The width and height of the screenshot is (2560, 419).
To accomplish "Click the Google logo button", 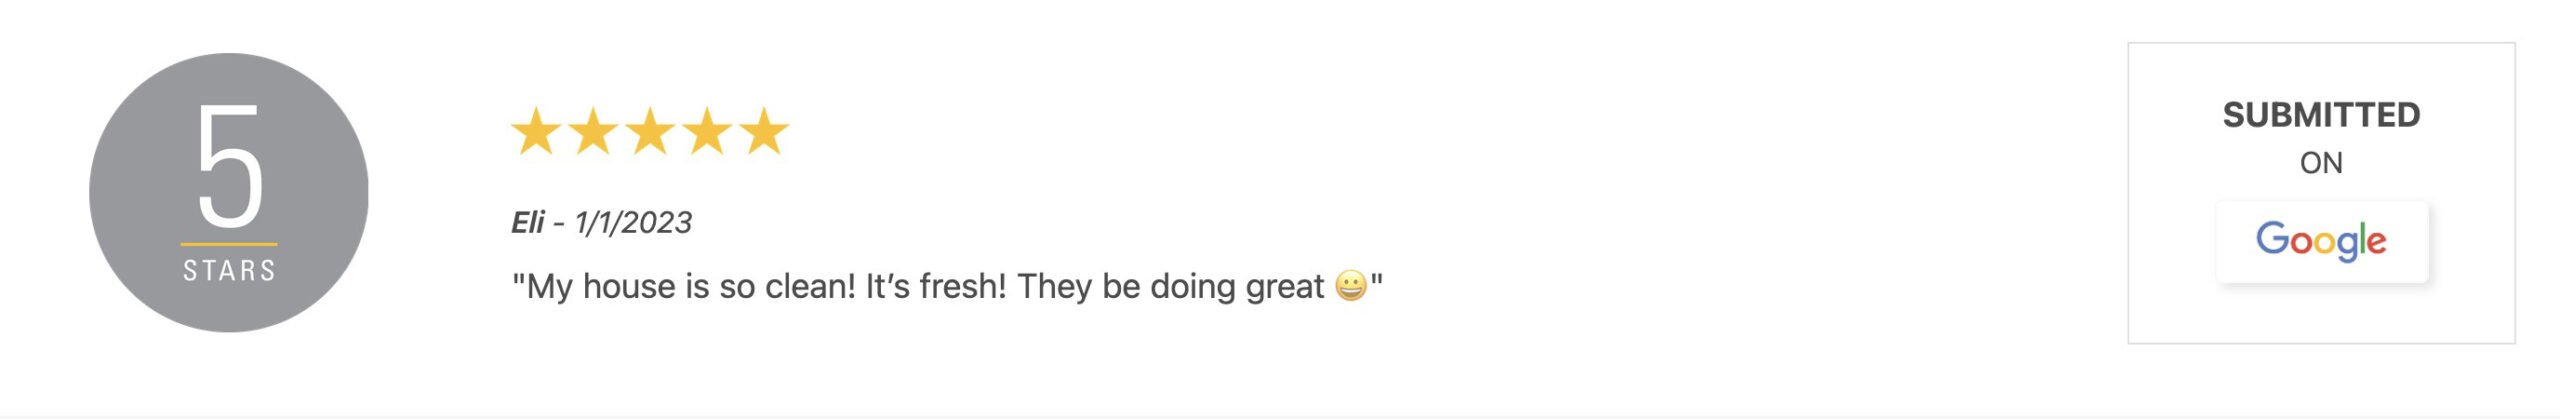I will point(2321,241).
